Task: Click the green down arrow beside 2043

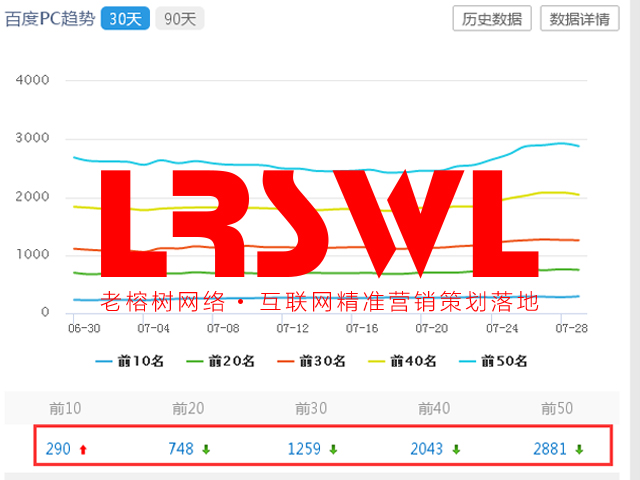Action: [456, 450]
